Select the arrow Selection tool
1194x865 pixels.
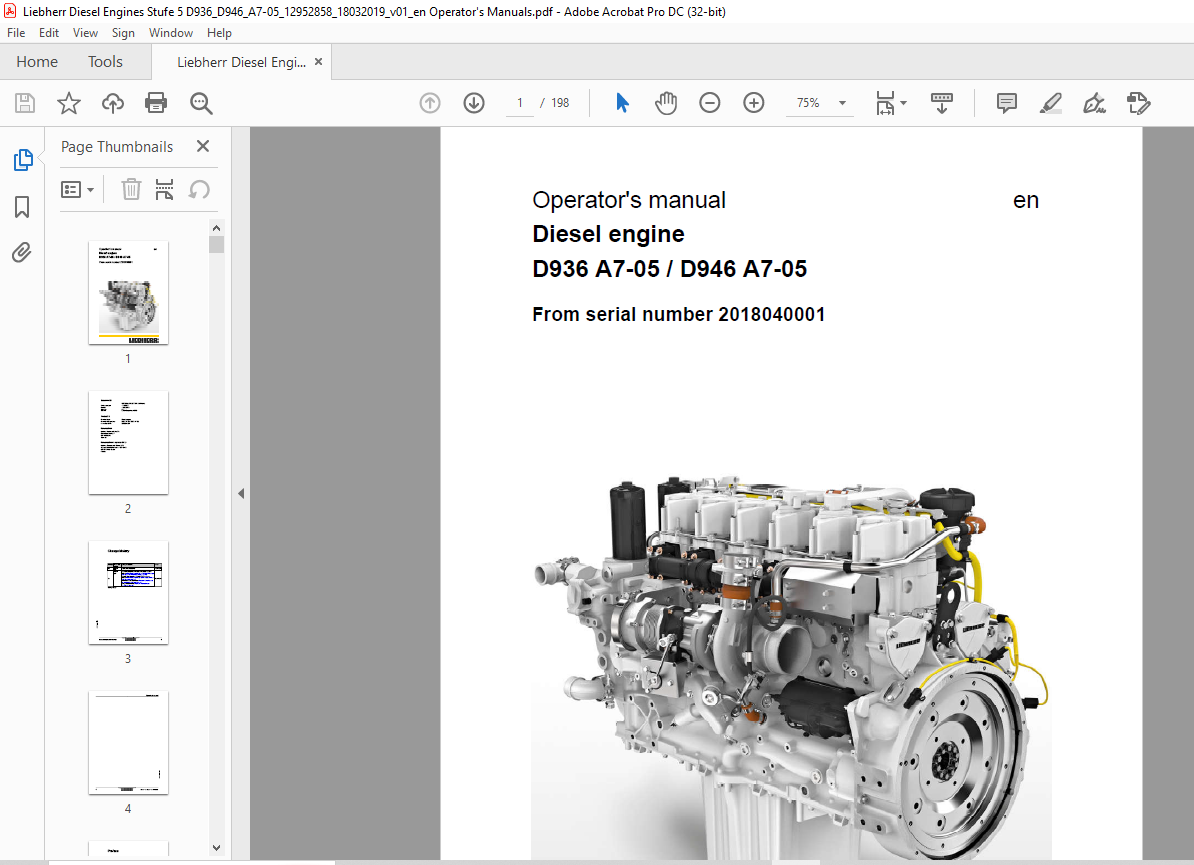tap(622, 103)
